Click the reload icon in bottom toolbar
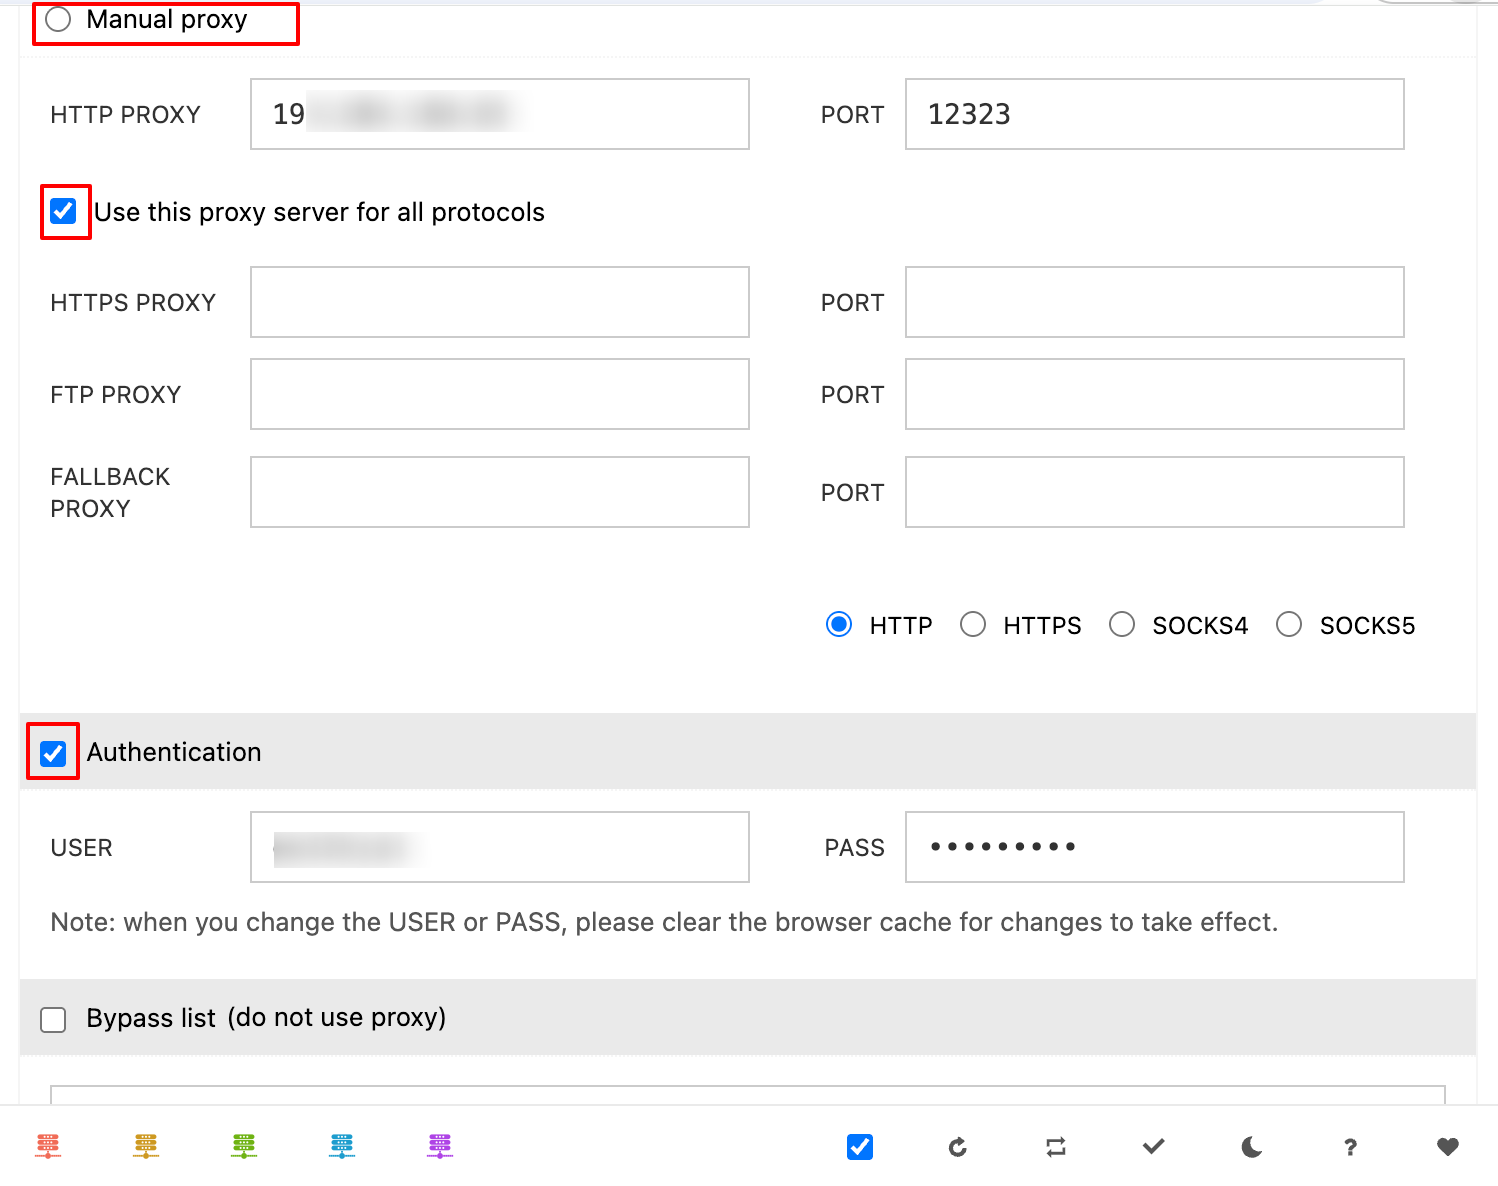The image size is (1498, 1186). (957, 1147)
